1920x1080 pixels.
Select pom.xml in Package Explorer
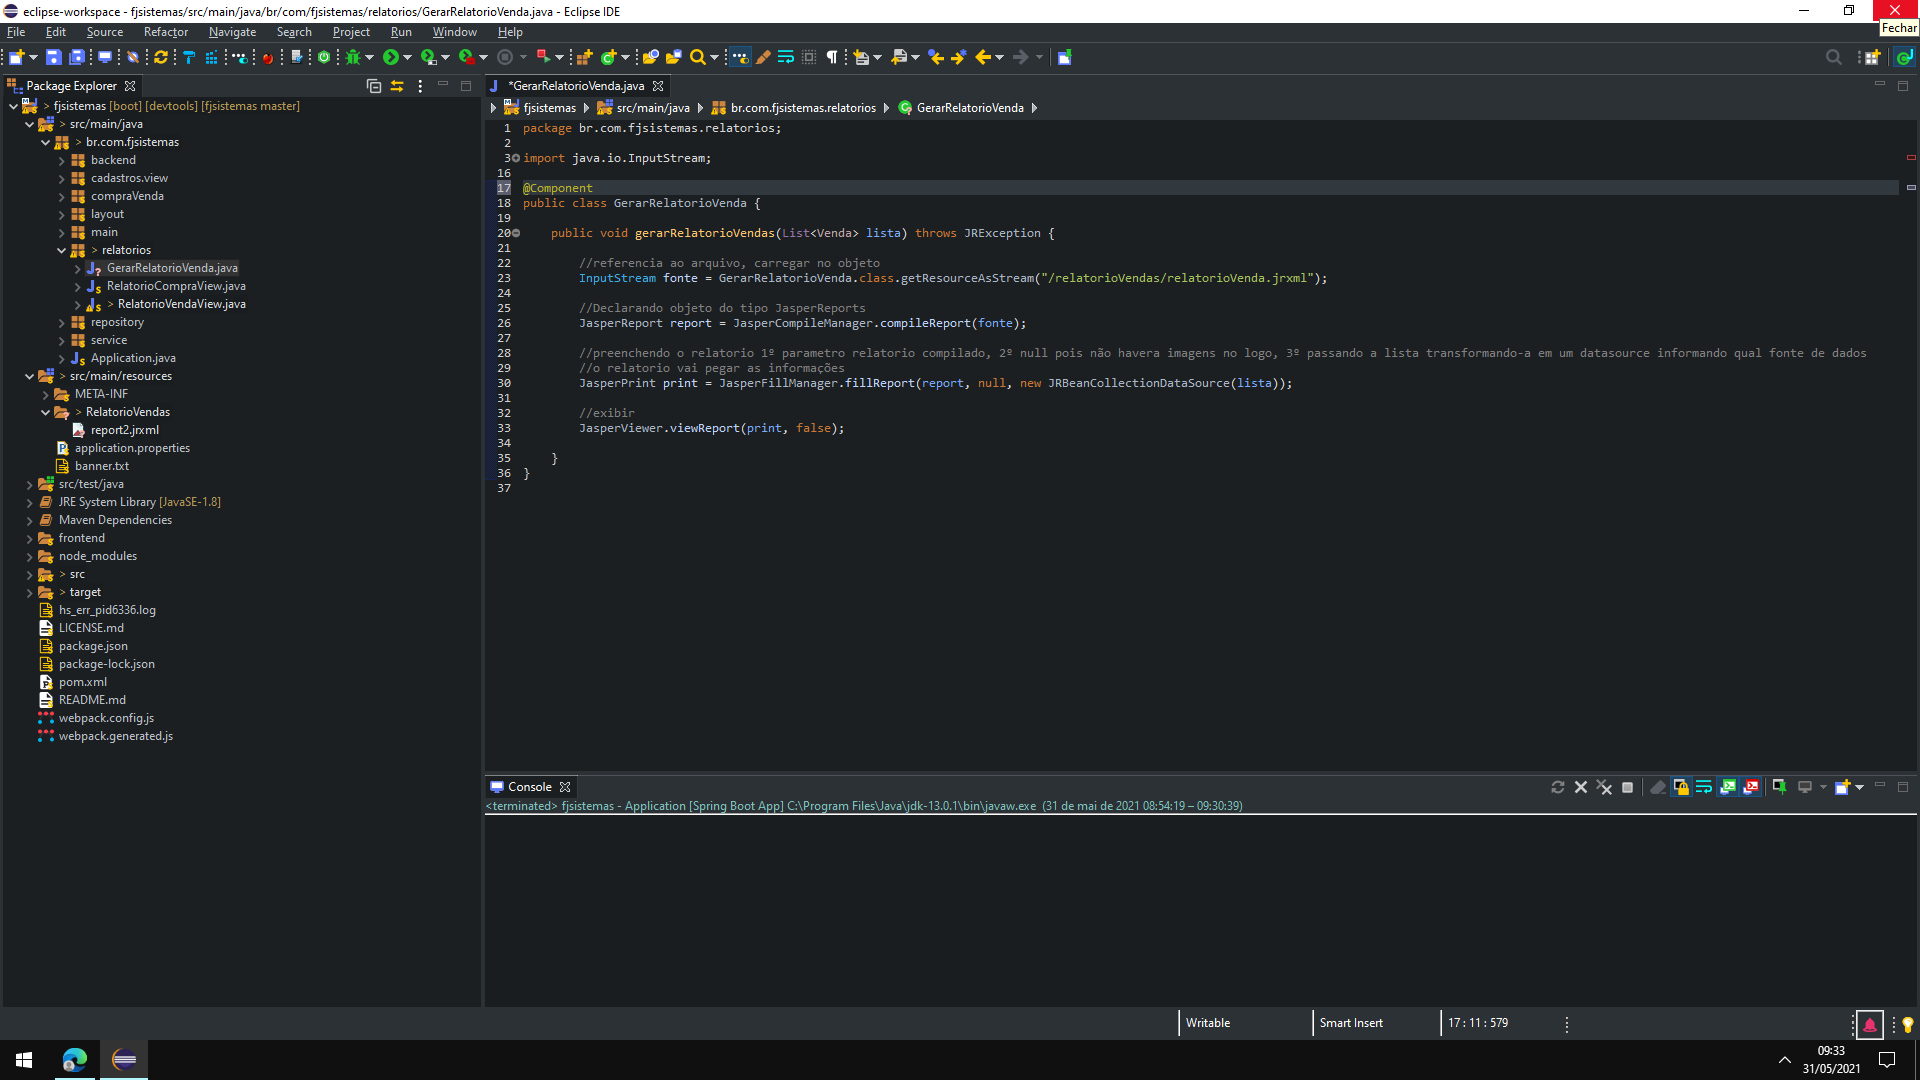pos(82,683)
